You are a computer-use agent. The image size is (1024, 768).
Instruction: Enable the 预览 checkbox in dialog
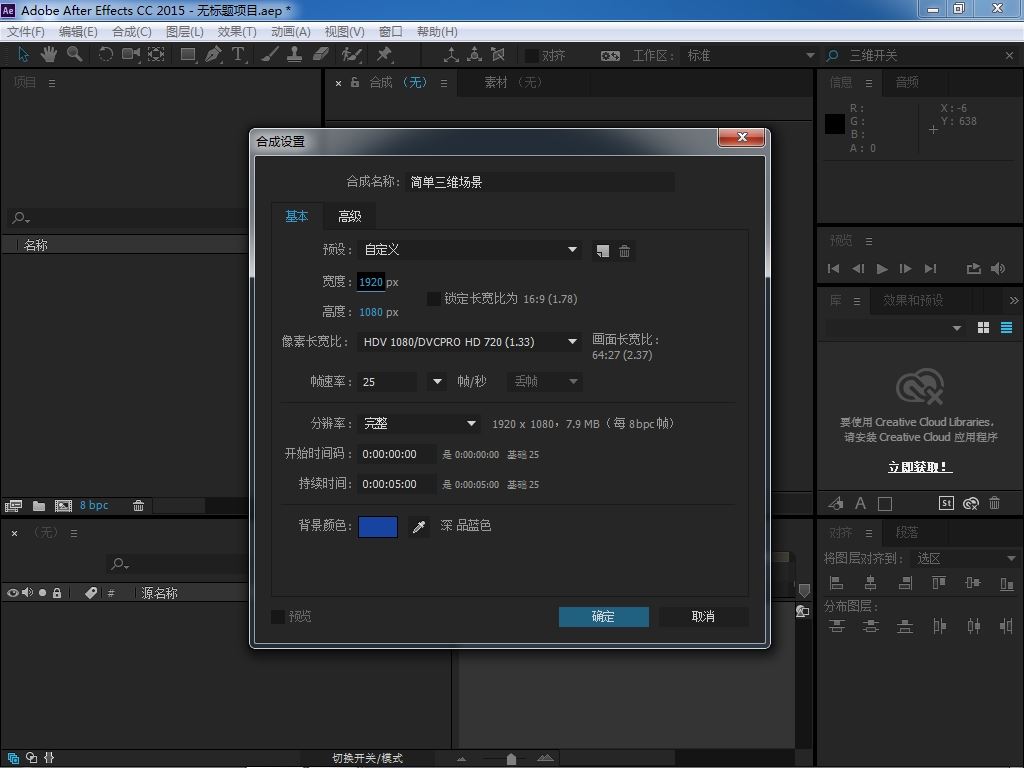coord(278,616)
